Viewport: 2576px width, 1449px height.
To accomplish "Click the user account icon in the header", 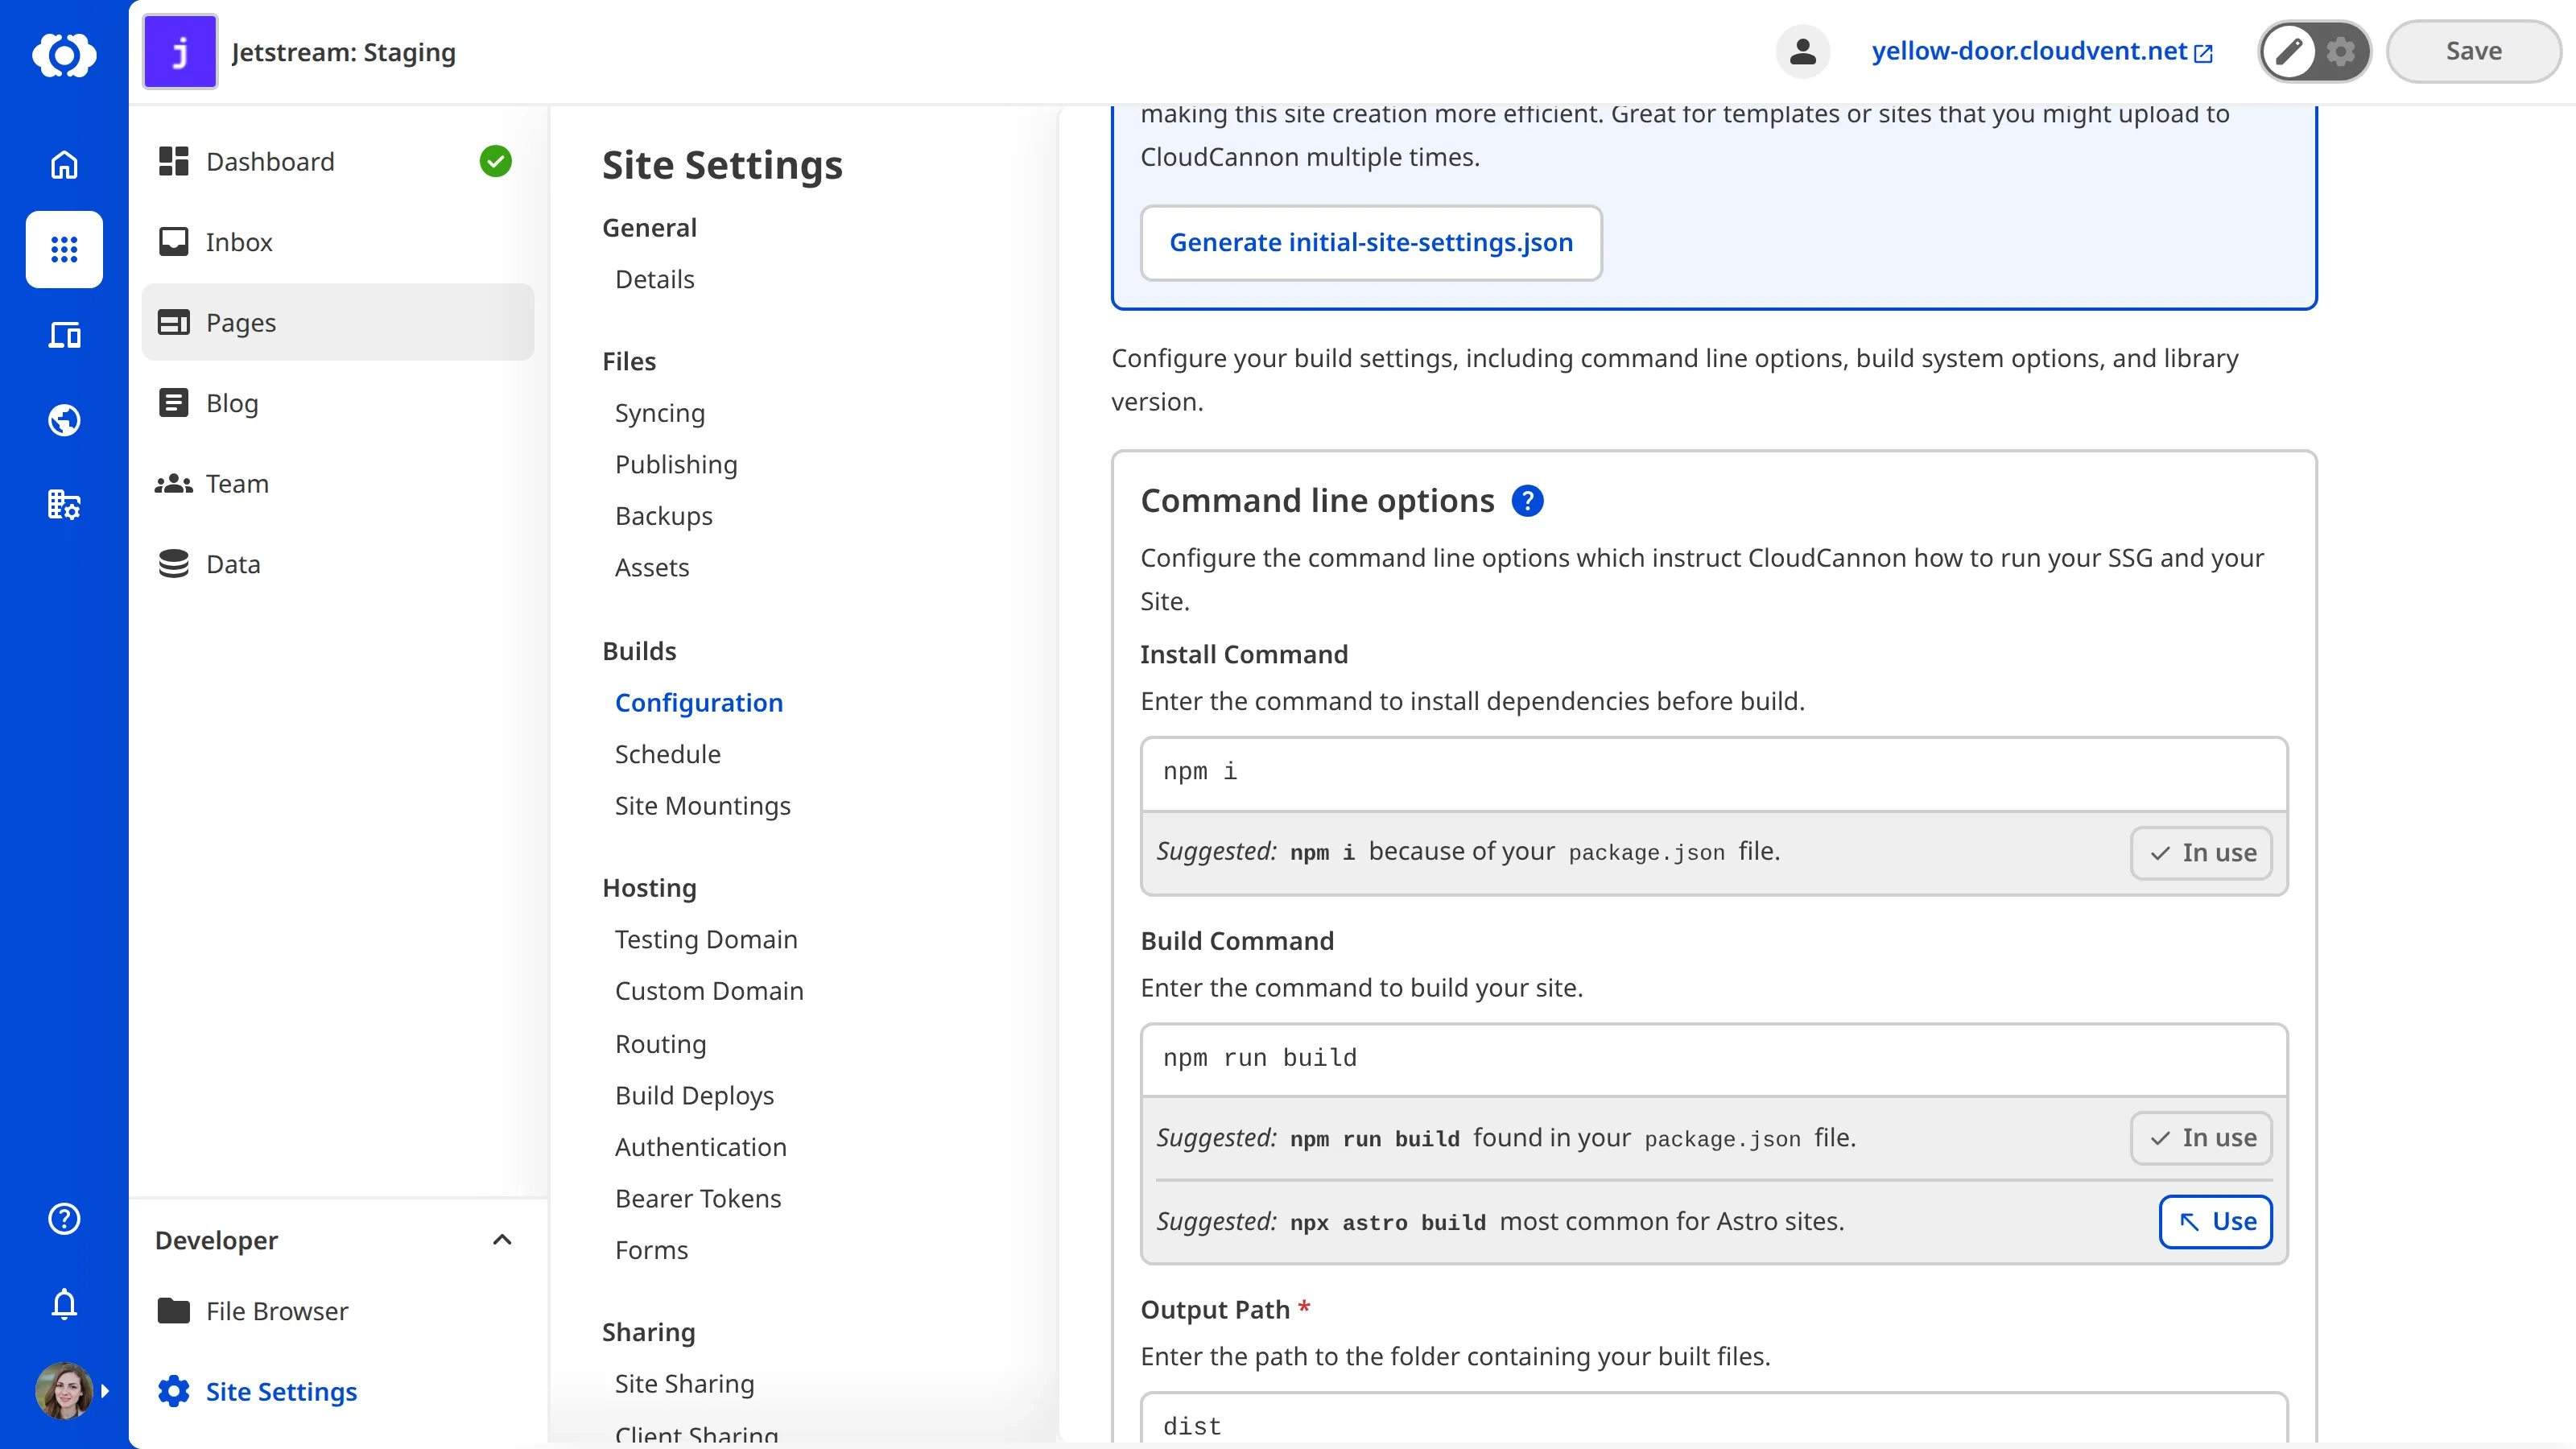I will (1802, 51).
